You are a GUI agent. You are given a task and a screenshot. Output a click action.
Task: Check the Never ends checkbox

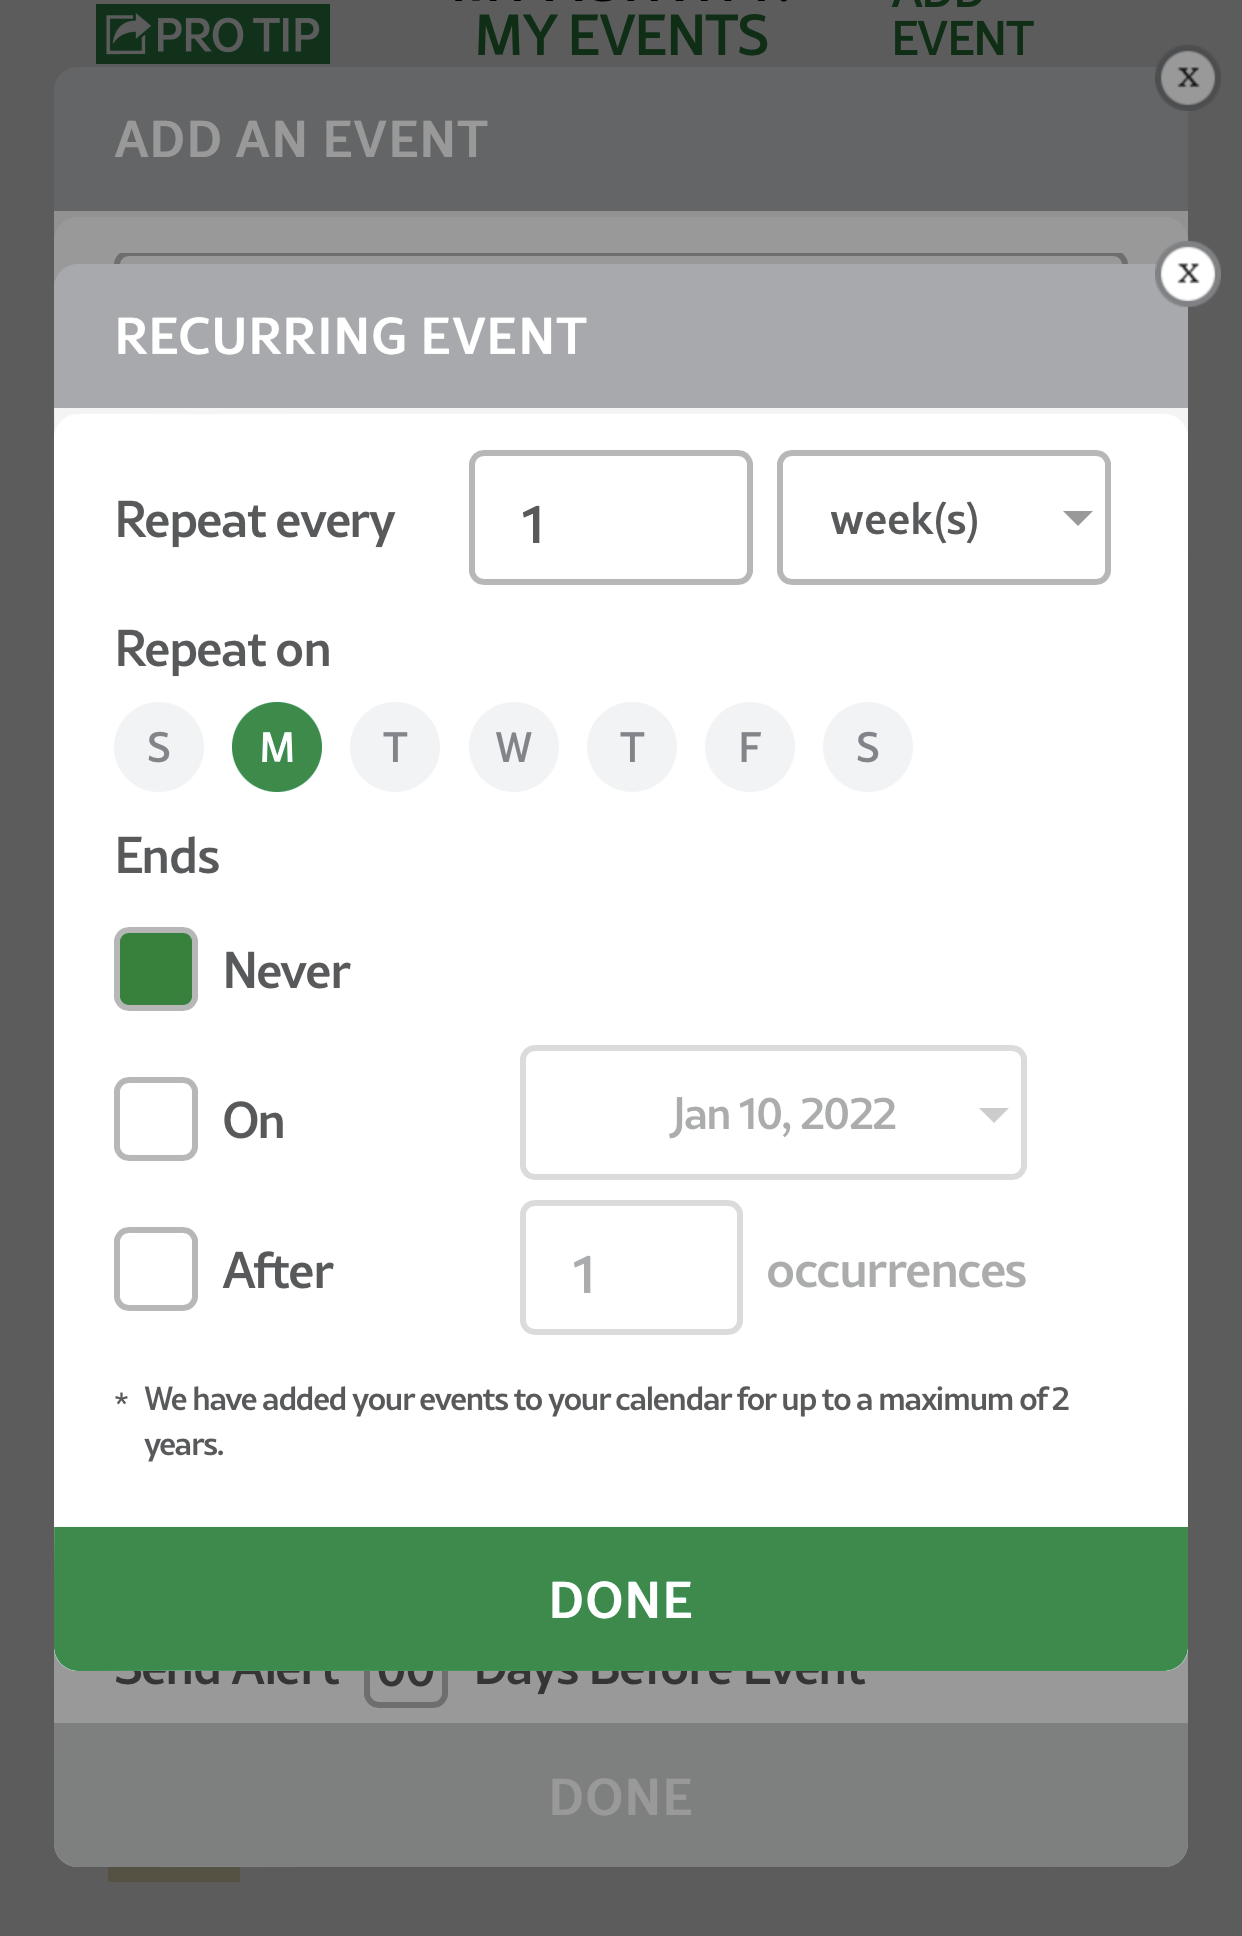(156, 969)
